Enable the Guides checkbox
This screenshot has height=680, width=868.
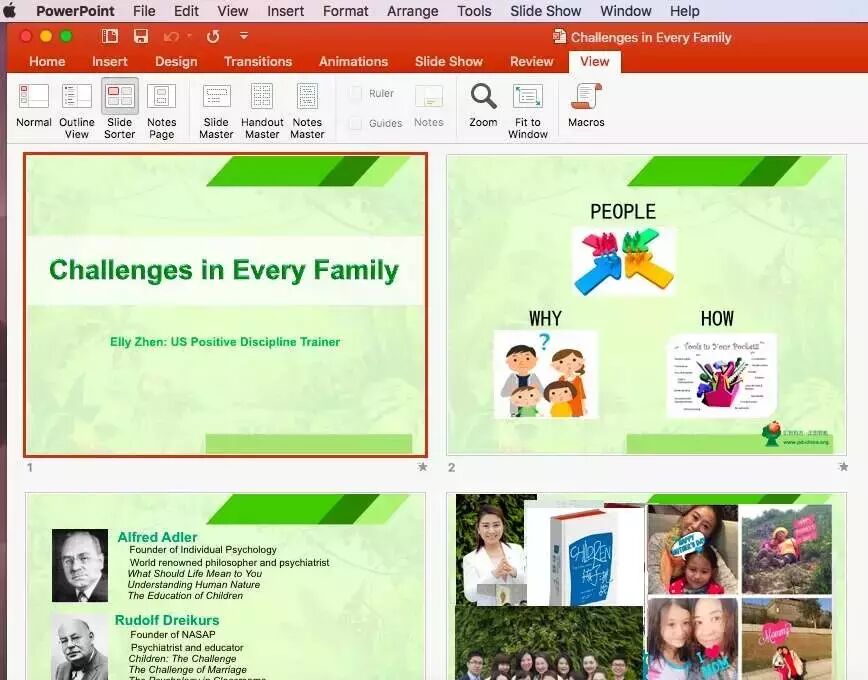356,123
